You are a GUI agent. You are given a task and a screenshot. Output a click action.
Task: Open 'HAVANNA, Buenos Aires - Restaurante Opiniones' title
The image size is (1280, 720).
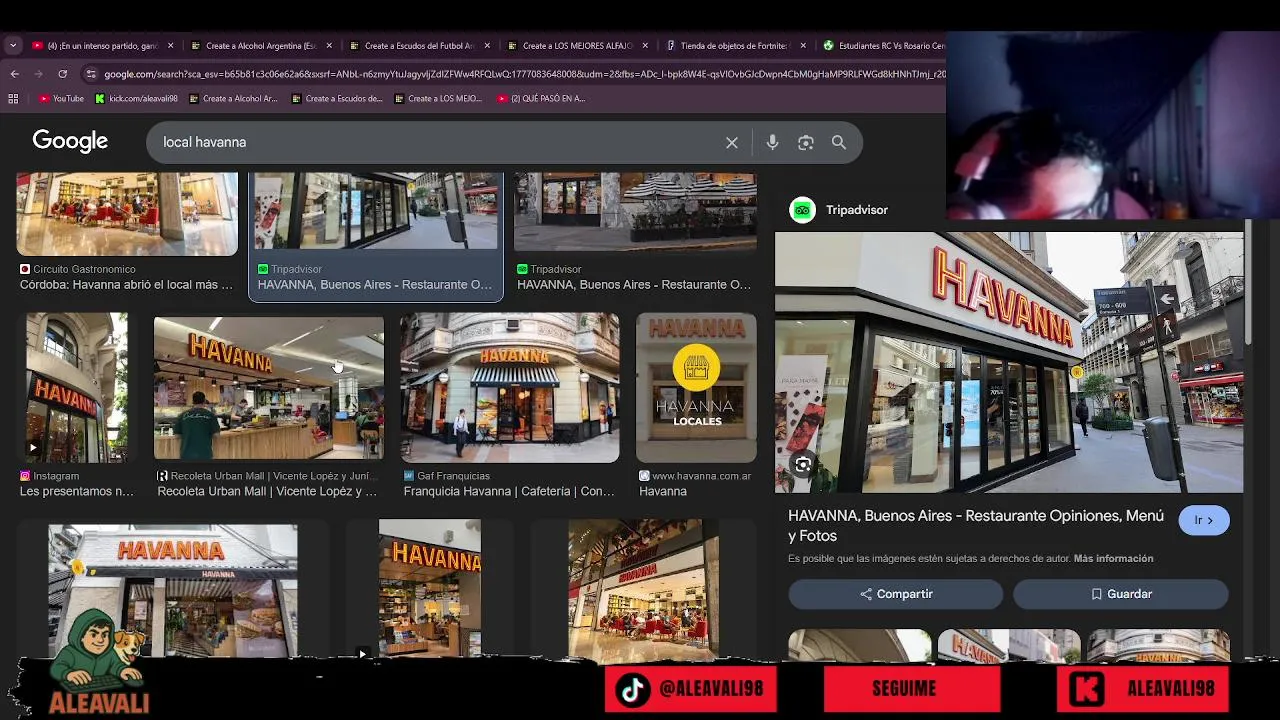[976, 526]
